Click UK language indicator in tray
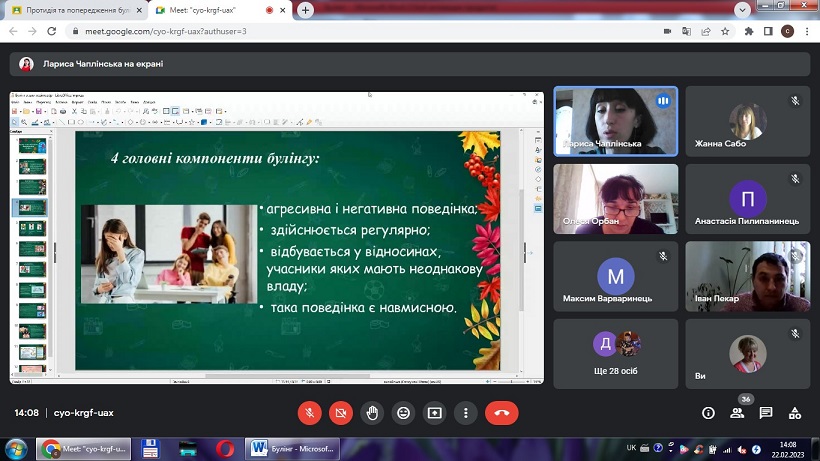820x461 pixels. click(x=631, y=448)
